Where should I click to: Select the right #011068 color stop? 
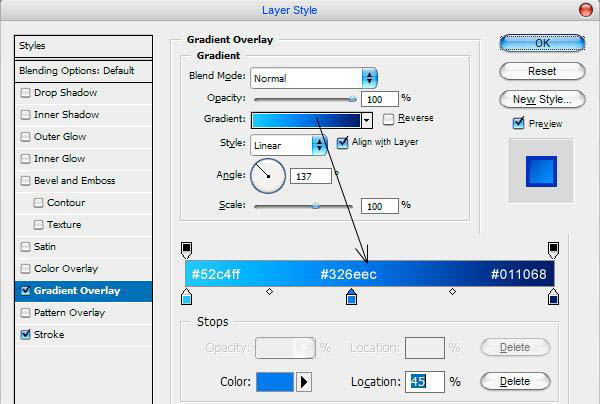tap(553, 297)
